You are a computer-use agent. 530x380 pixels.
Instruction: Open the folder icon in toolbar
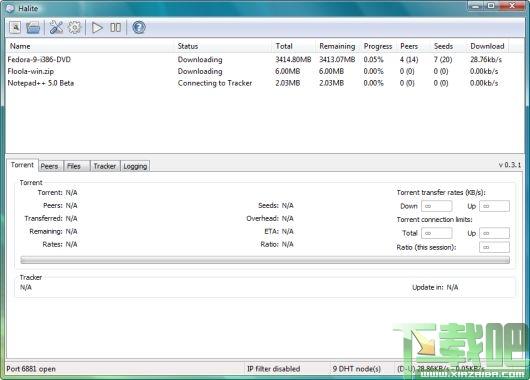[x=33, y=27]
